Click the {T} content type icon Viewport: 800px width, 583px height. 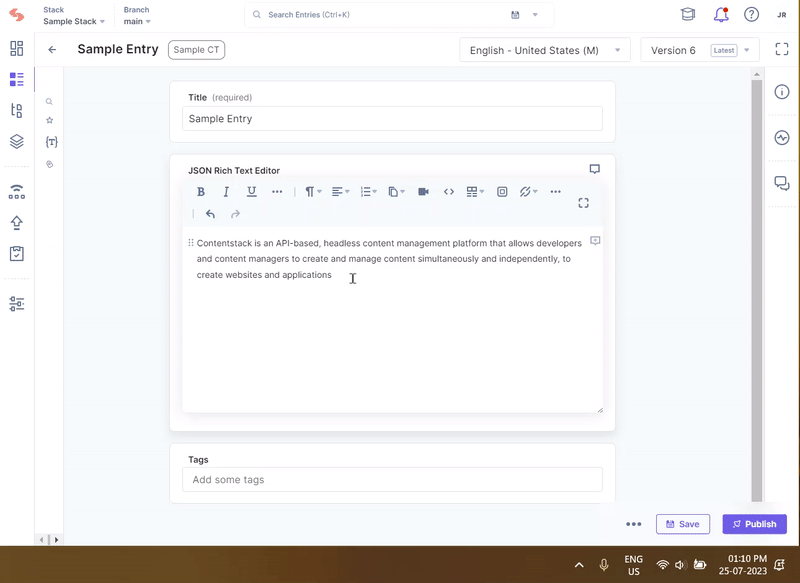point(51,142)
